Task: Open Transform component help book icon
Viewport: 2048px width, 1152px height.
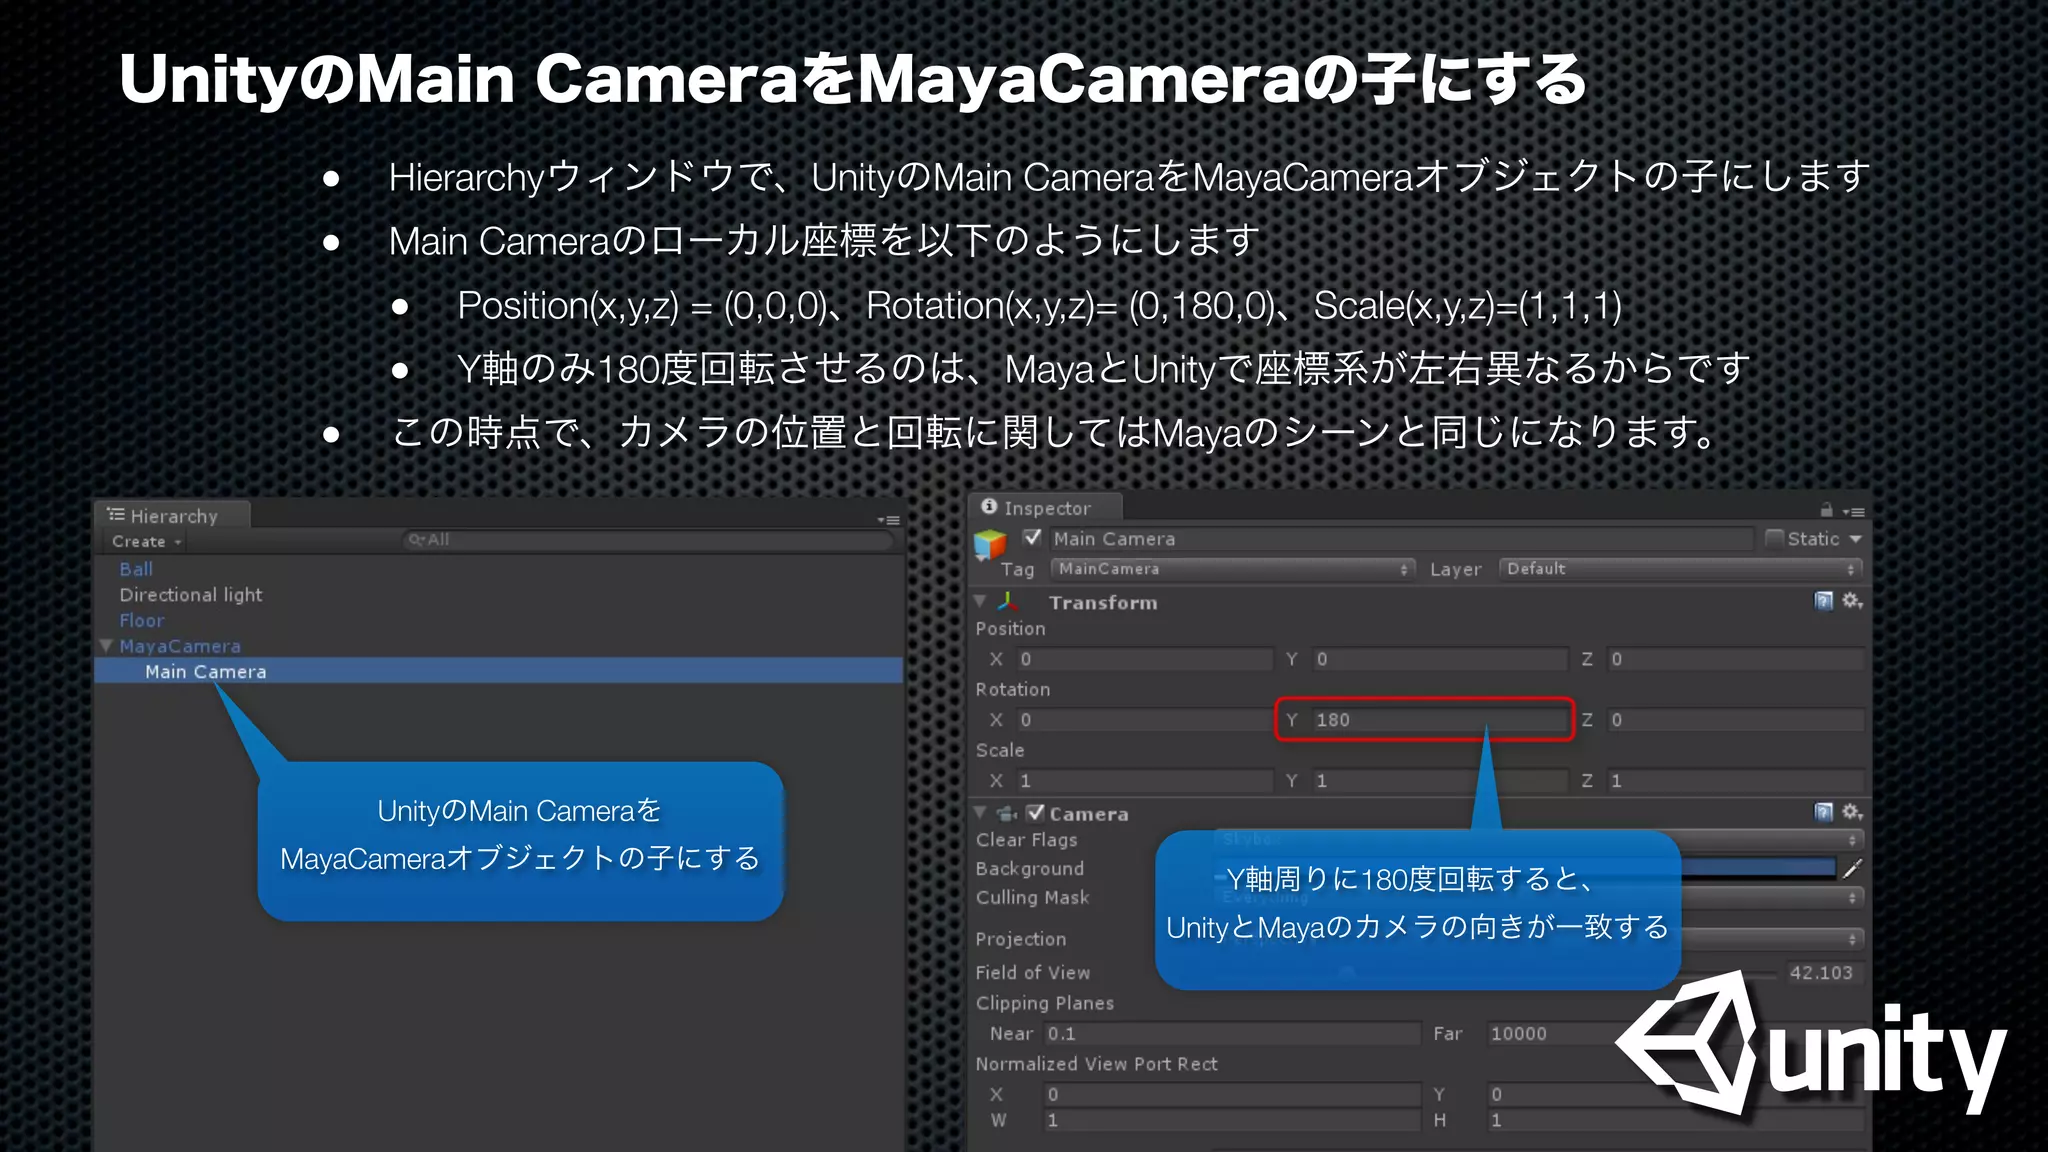Action: point(1824,601)
